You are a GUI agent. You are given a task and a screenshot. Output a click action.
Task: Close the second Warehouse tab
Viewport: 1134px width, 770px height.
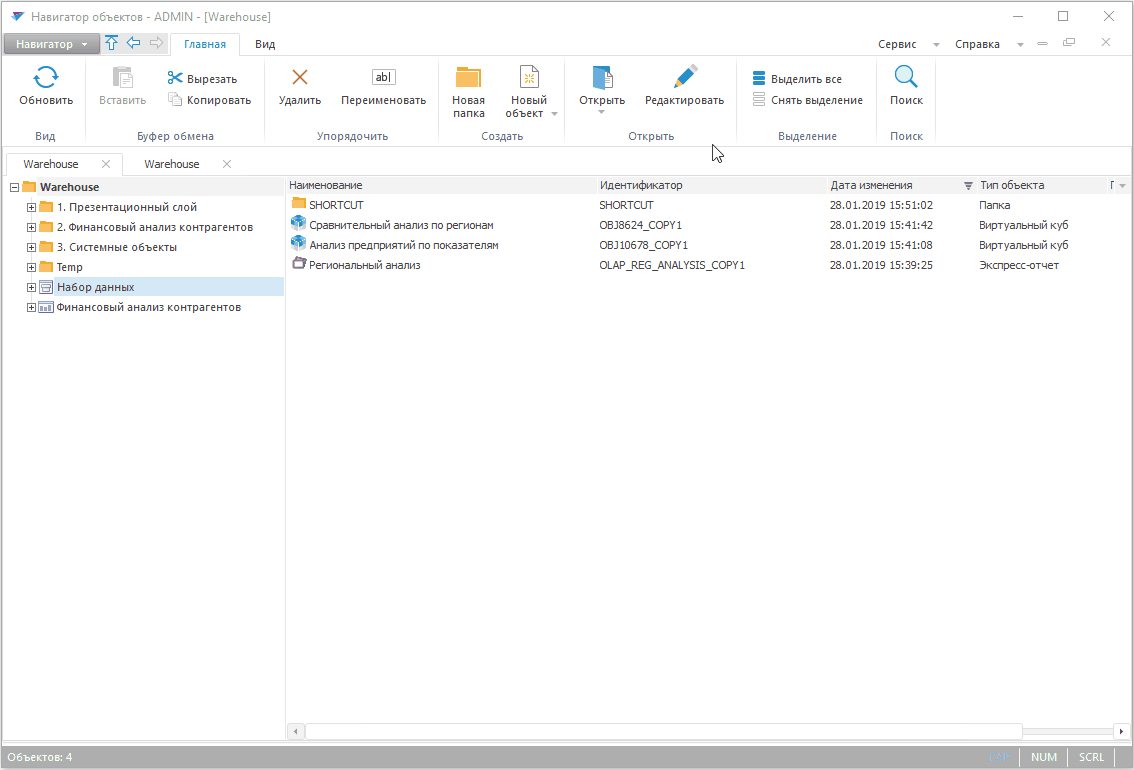tap(227, 164)
